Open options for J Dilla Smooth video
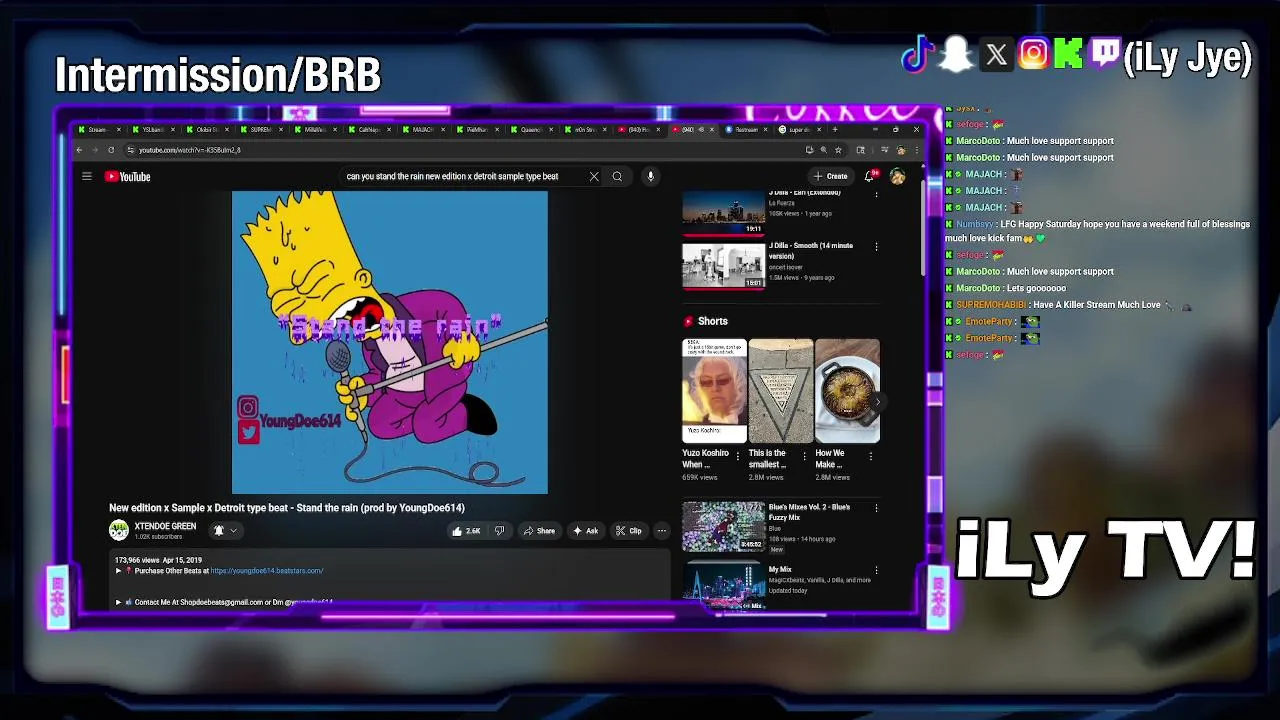Viewport: 1280px width, 720px height. point(876,246)
